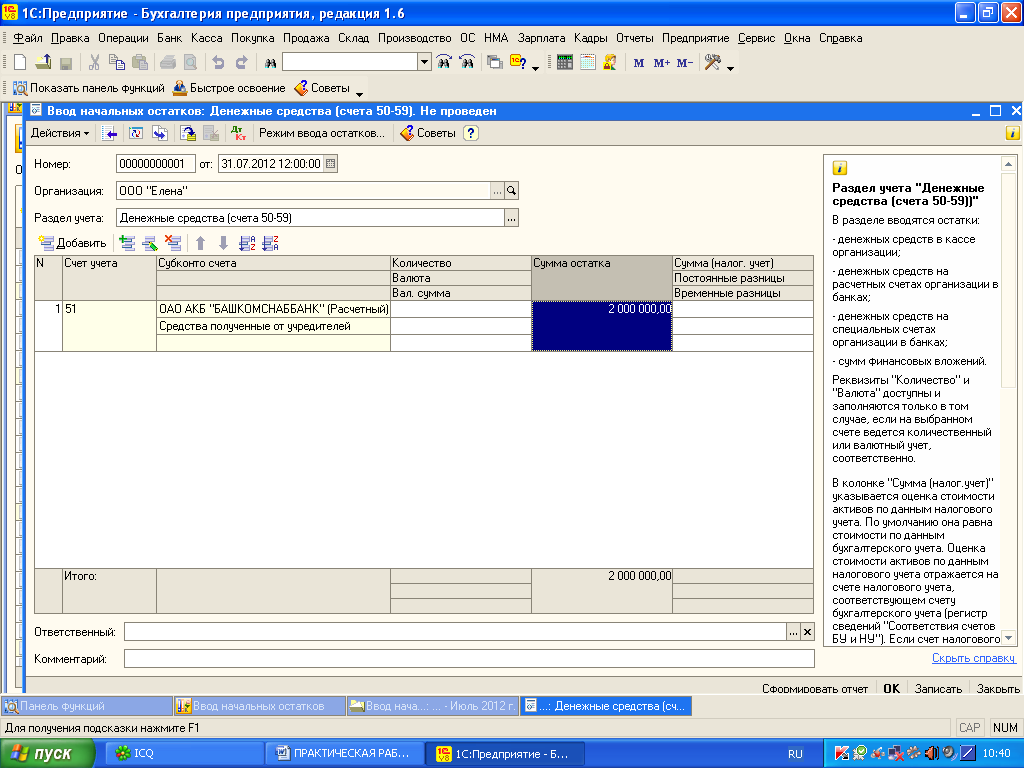Click the organization magnifier open button
1024x768 pixels.
(511, 191)
